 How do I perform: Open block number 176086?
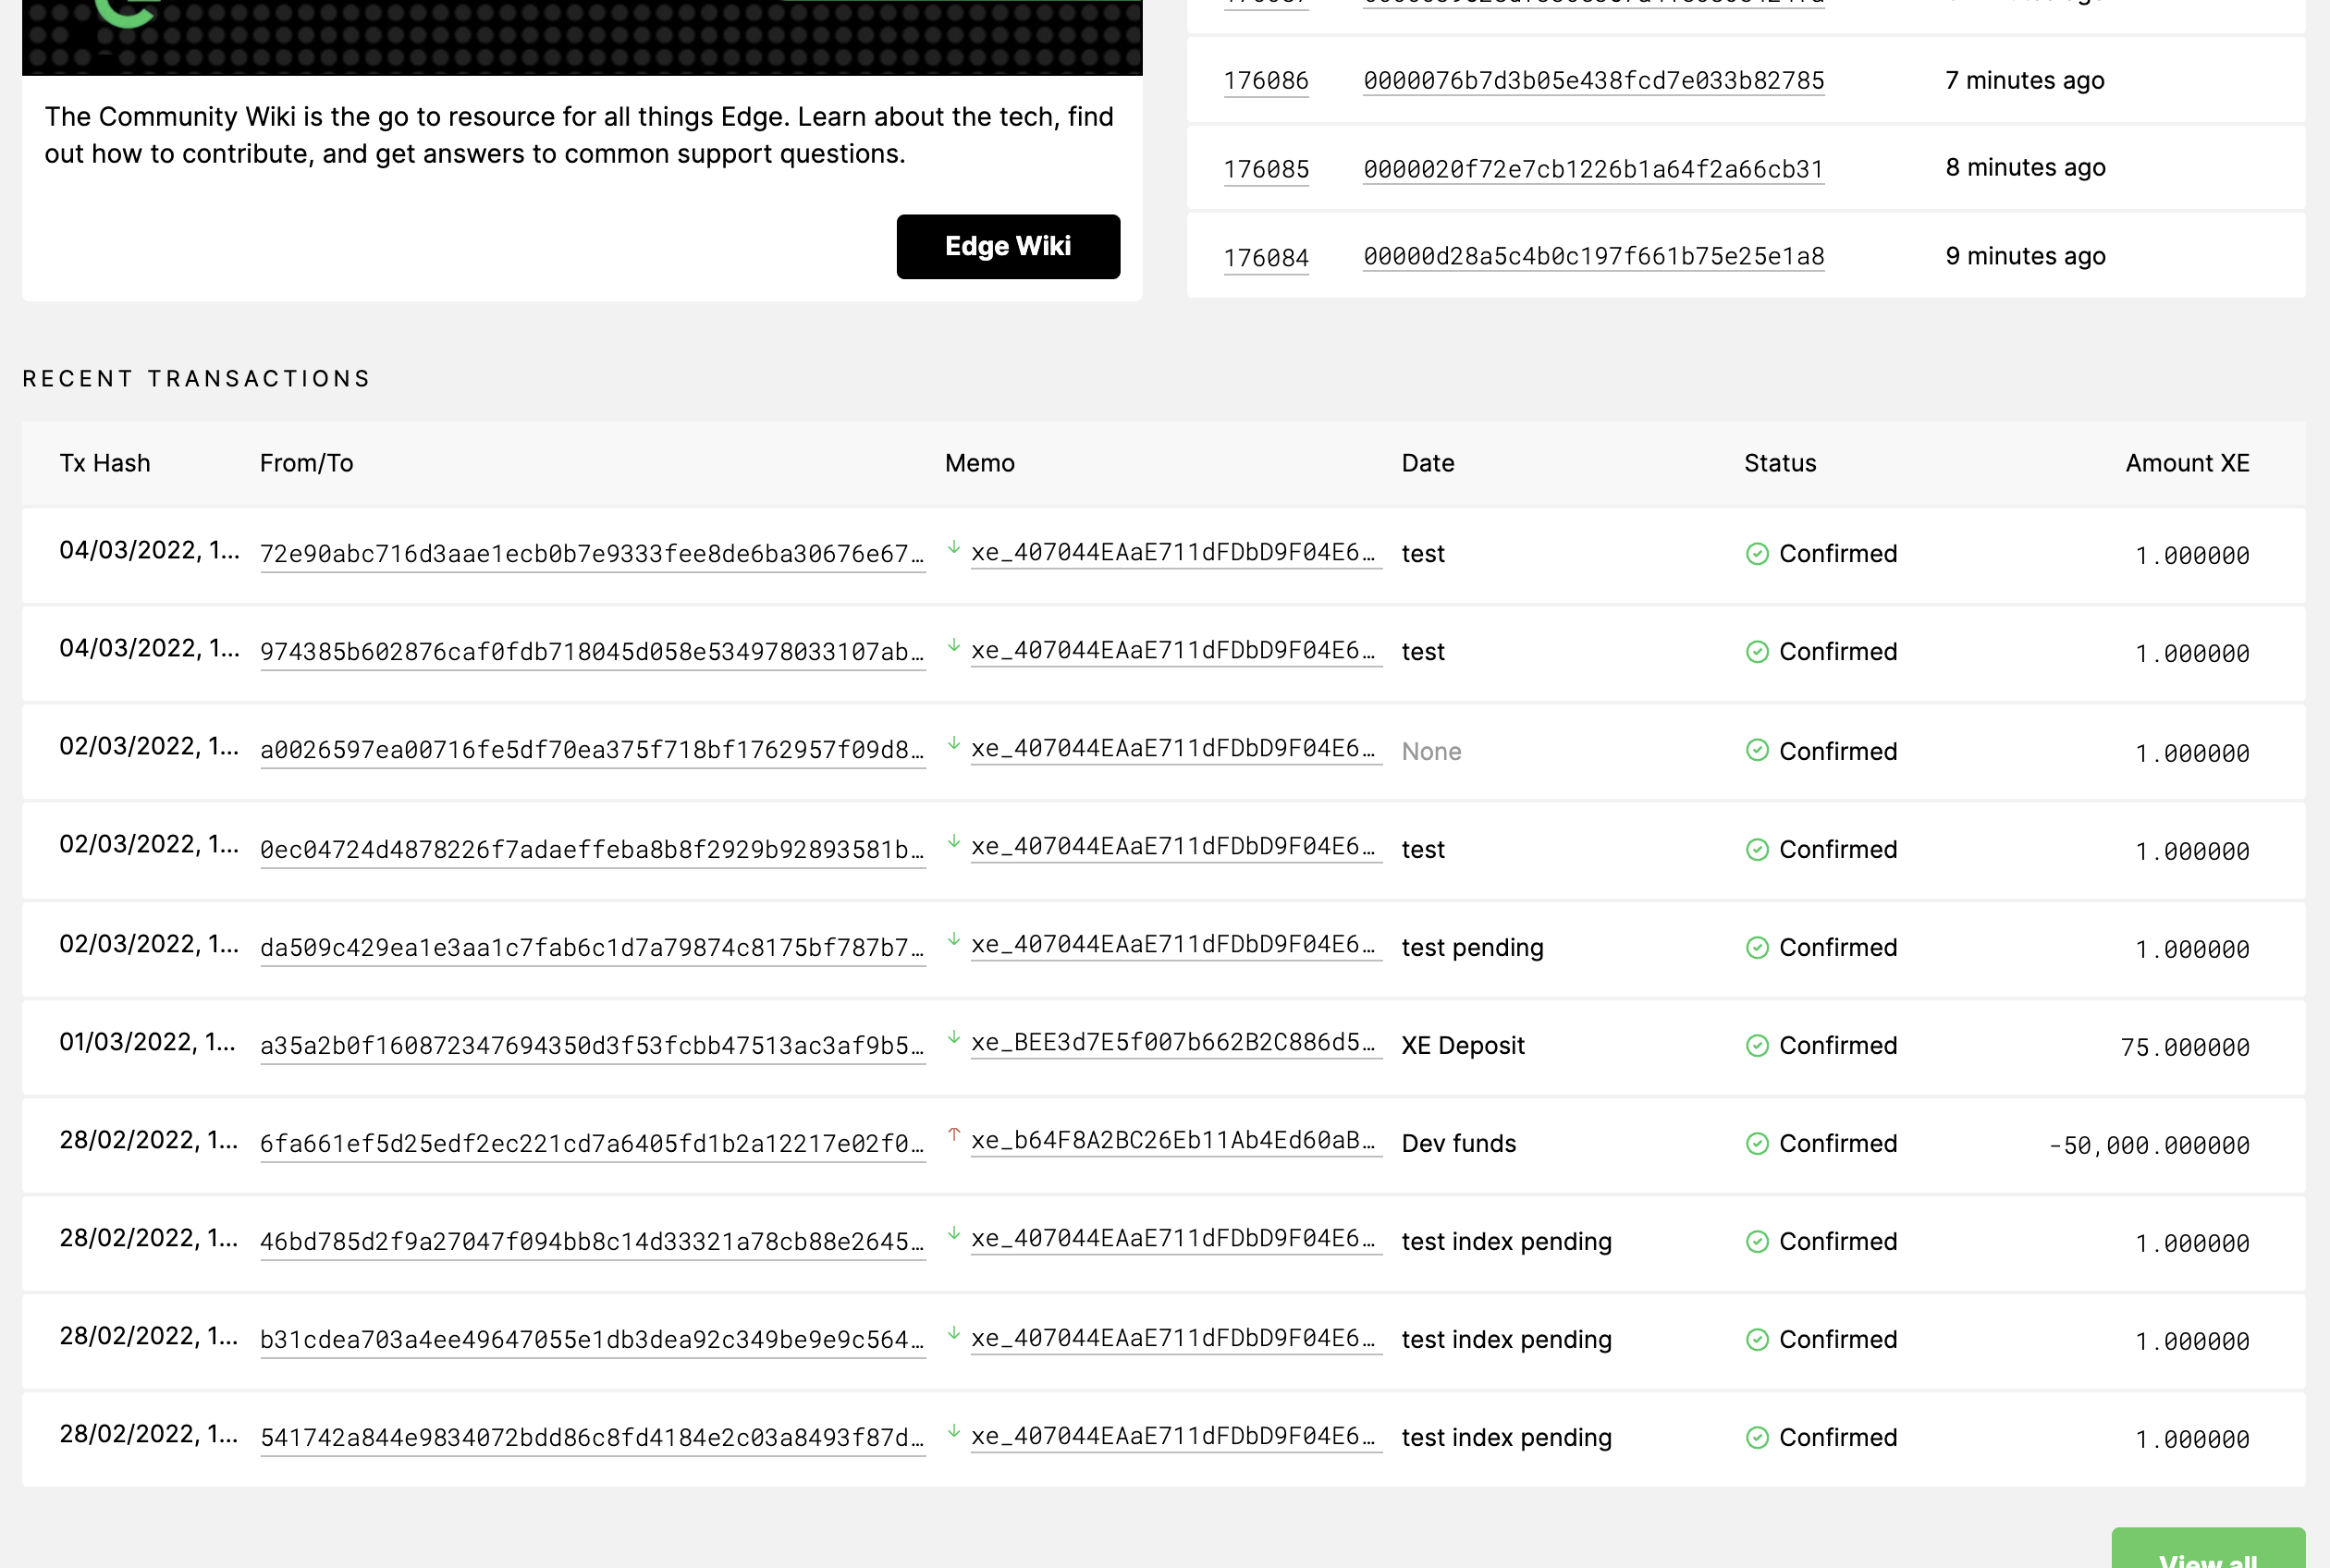pyautogui.click(x=1266, y=80)
